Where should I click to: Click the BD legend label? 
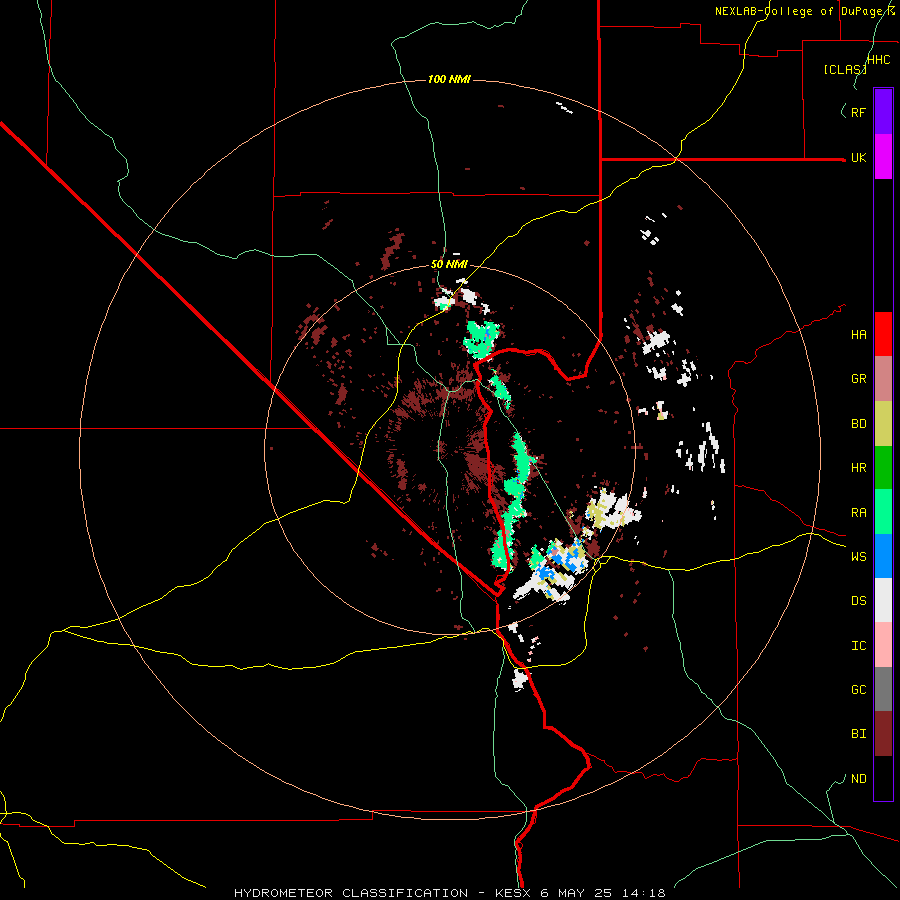tap(858, 424)
